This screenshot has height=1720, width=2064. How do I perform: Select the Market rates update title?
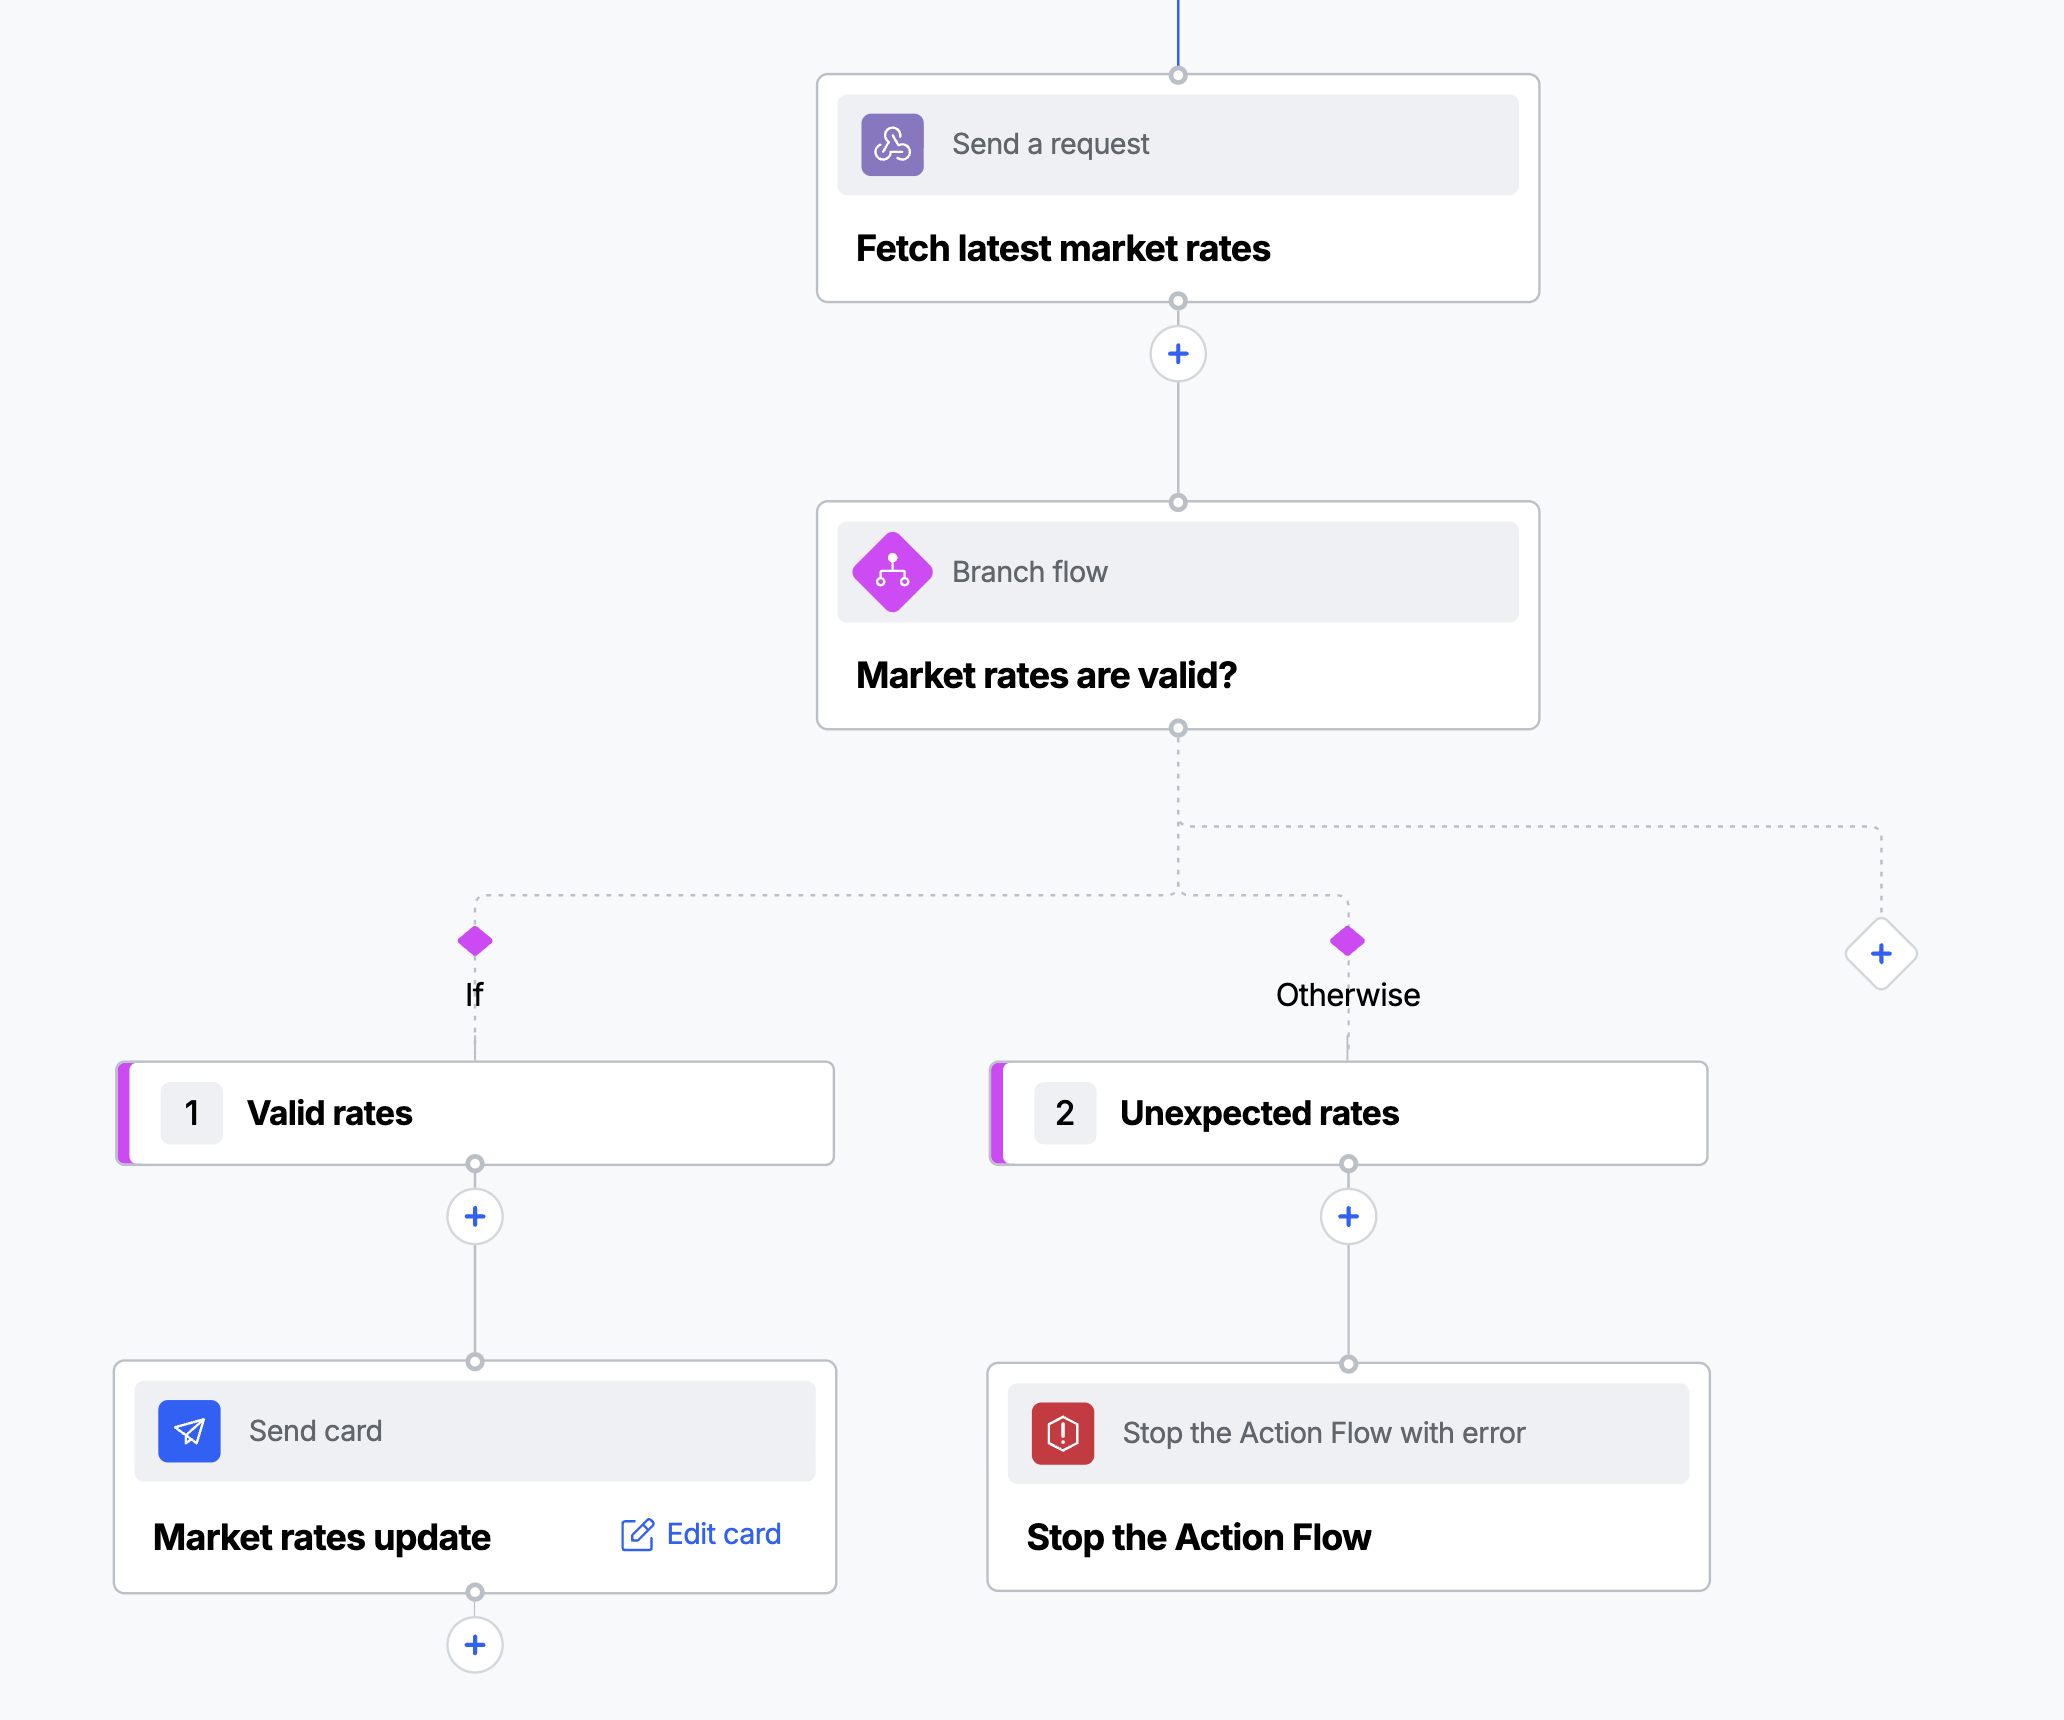322,1537
